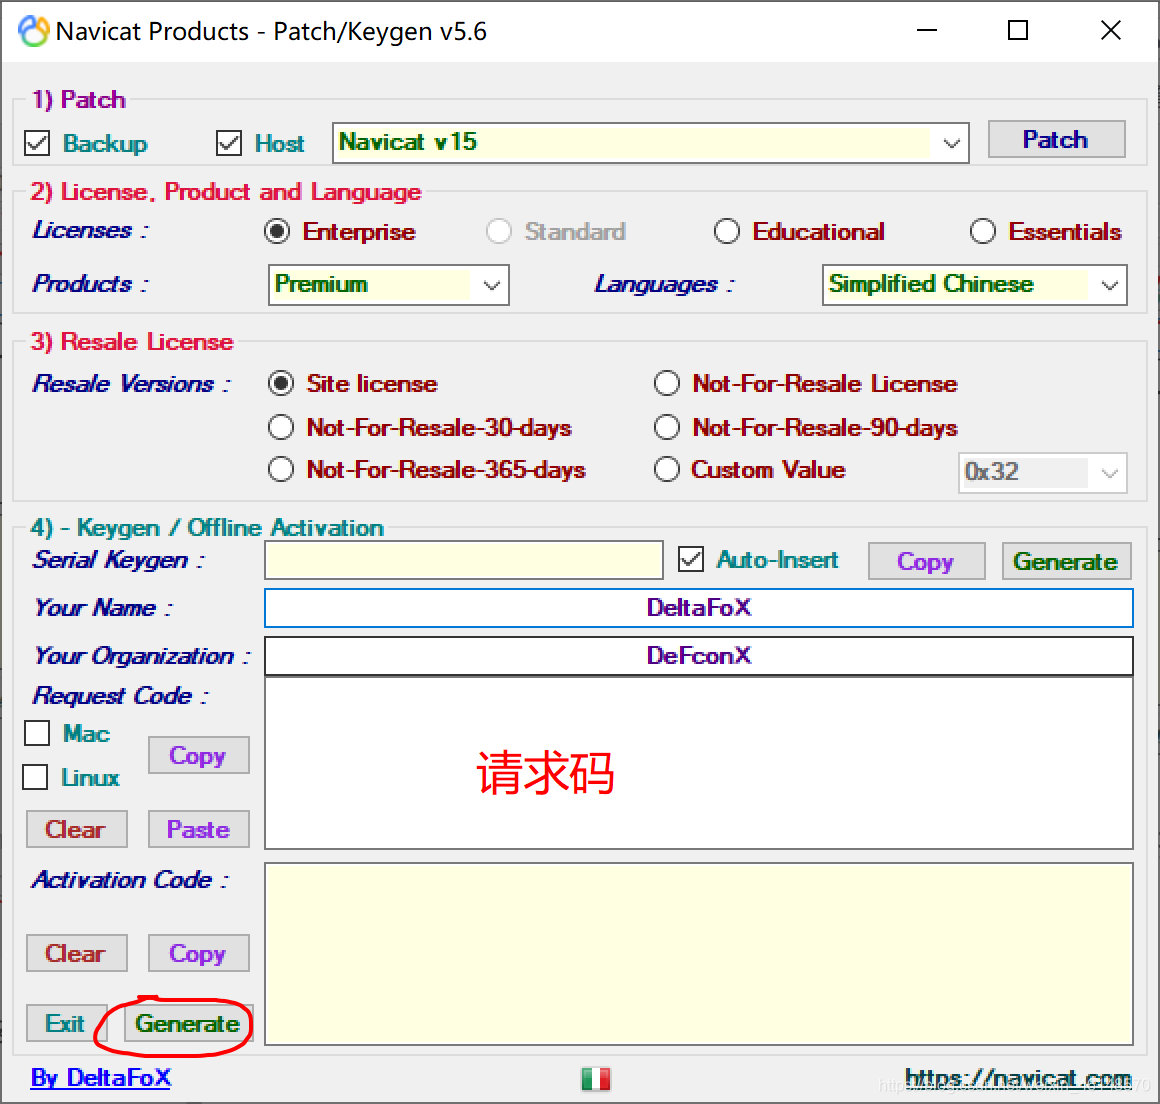Copy the activation code
The width and height of the screenshot is (1160, 1104).
click(x=198, y=953)
